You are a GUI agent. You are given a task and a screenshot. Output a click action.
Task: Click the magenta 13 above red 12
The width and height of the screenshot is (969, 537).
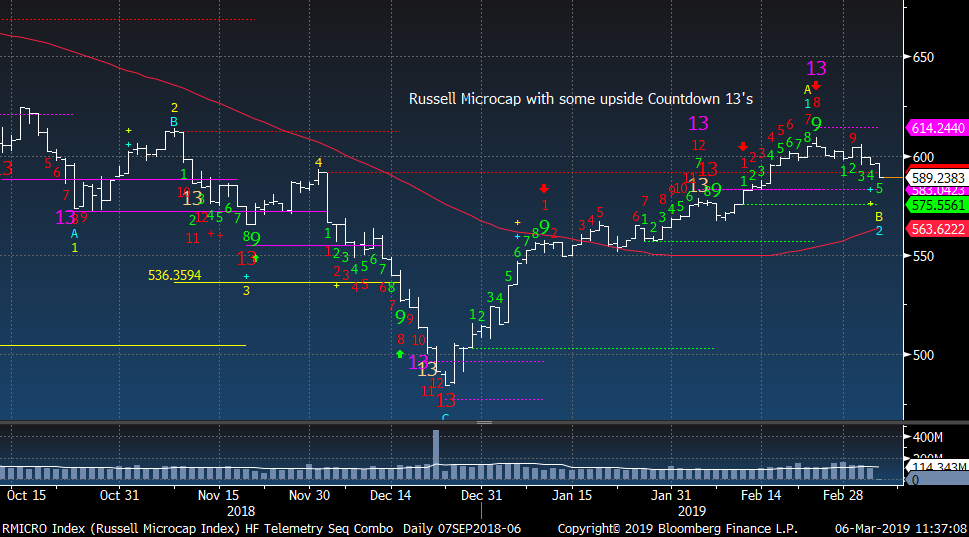[698, 124]
